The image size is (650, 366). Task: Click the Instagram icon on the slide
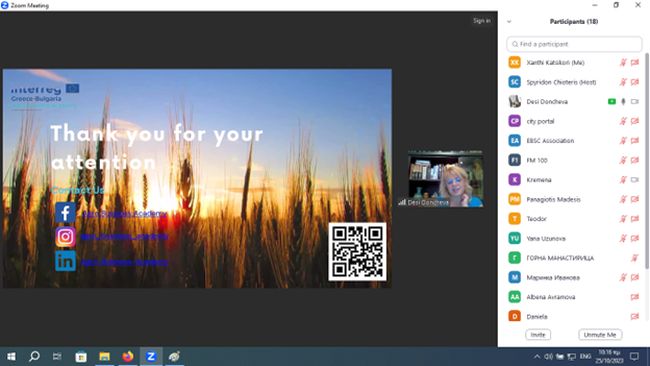(x=65, y=237)
